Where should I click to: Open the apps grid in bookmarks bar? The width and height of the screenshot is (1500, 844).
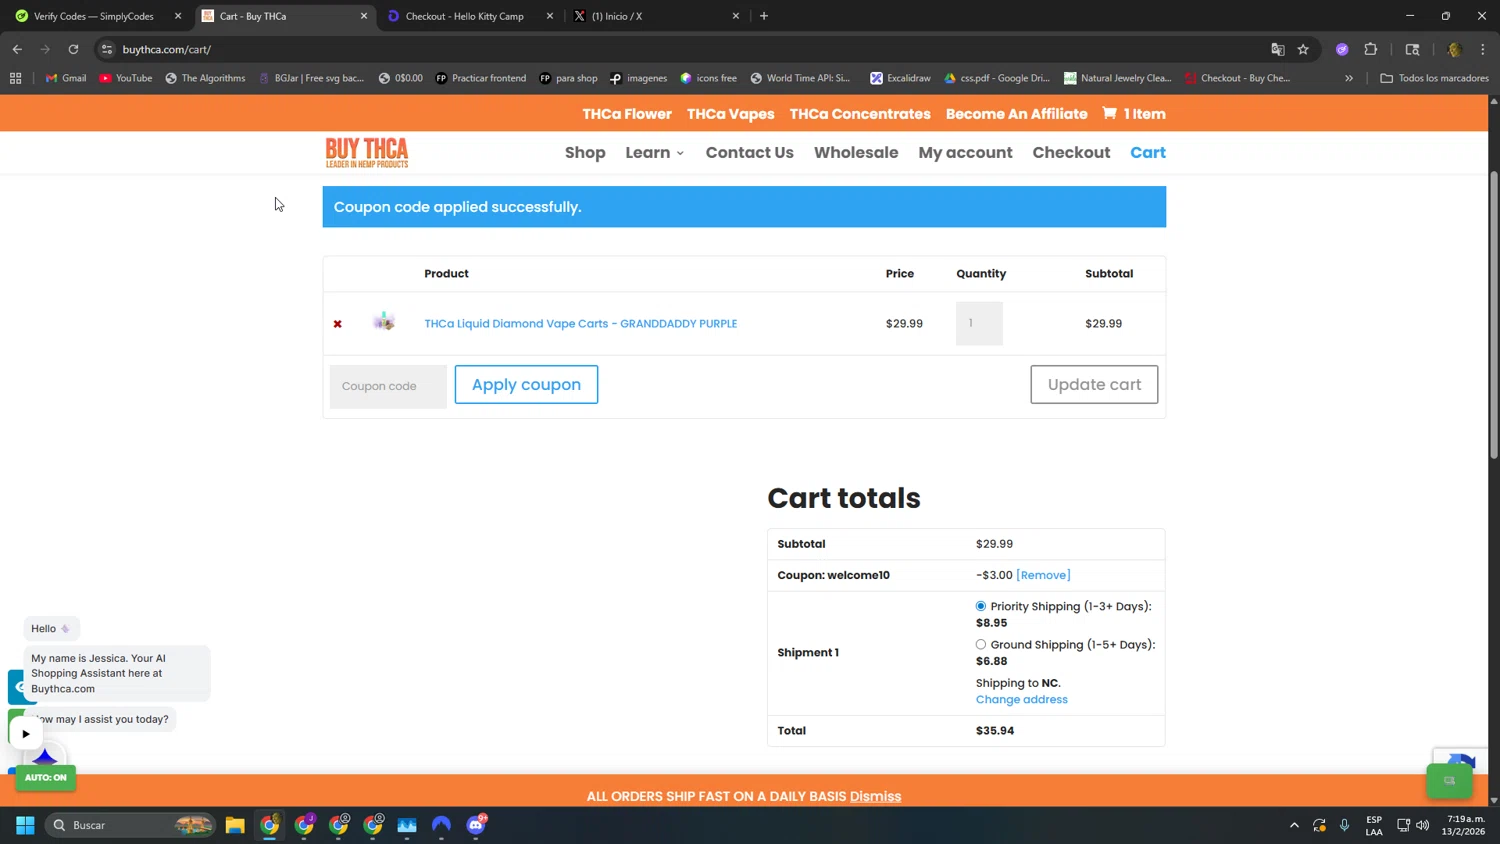click(15, 78)
